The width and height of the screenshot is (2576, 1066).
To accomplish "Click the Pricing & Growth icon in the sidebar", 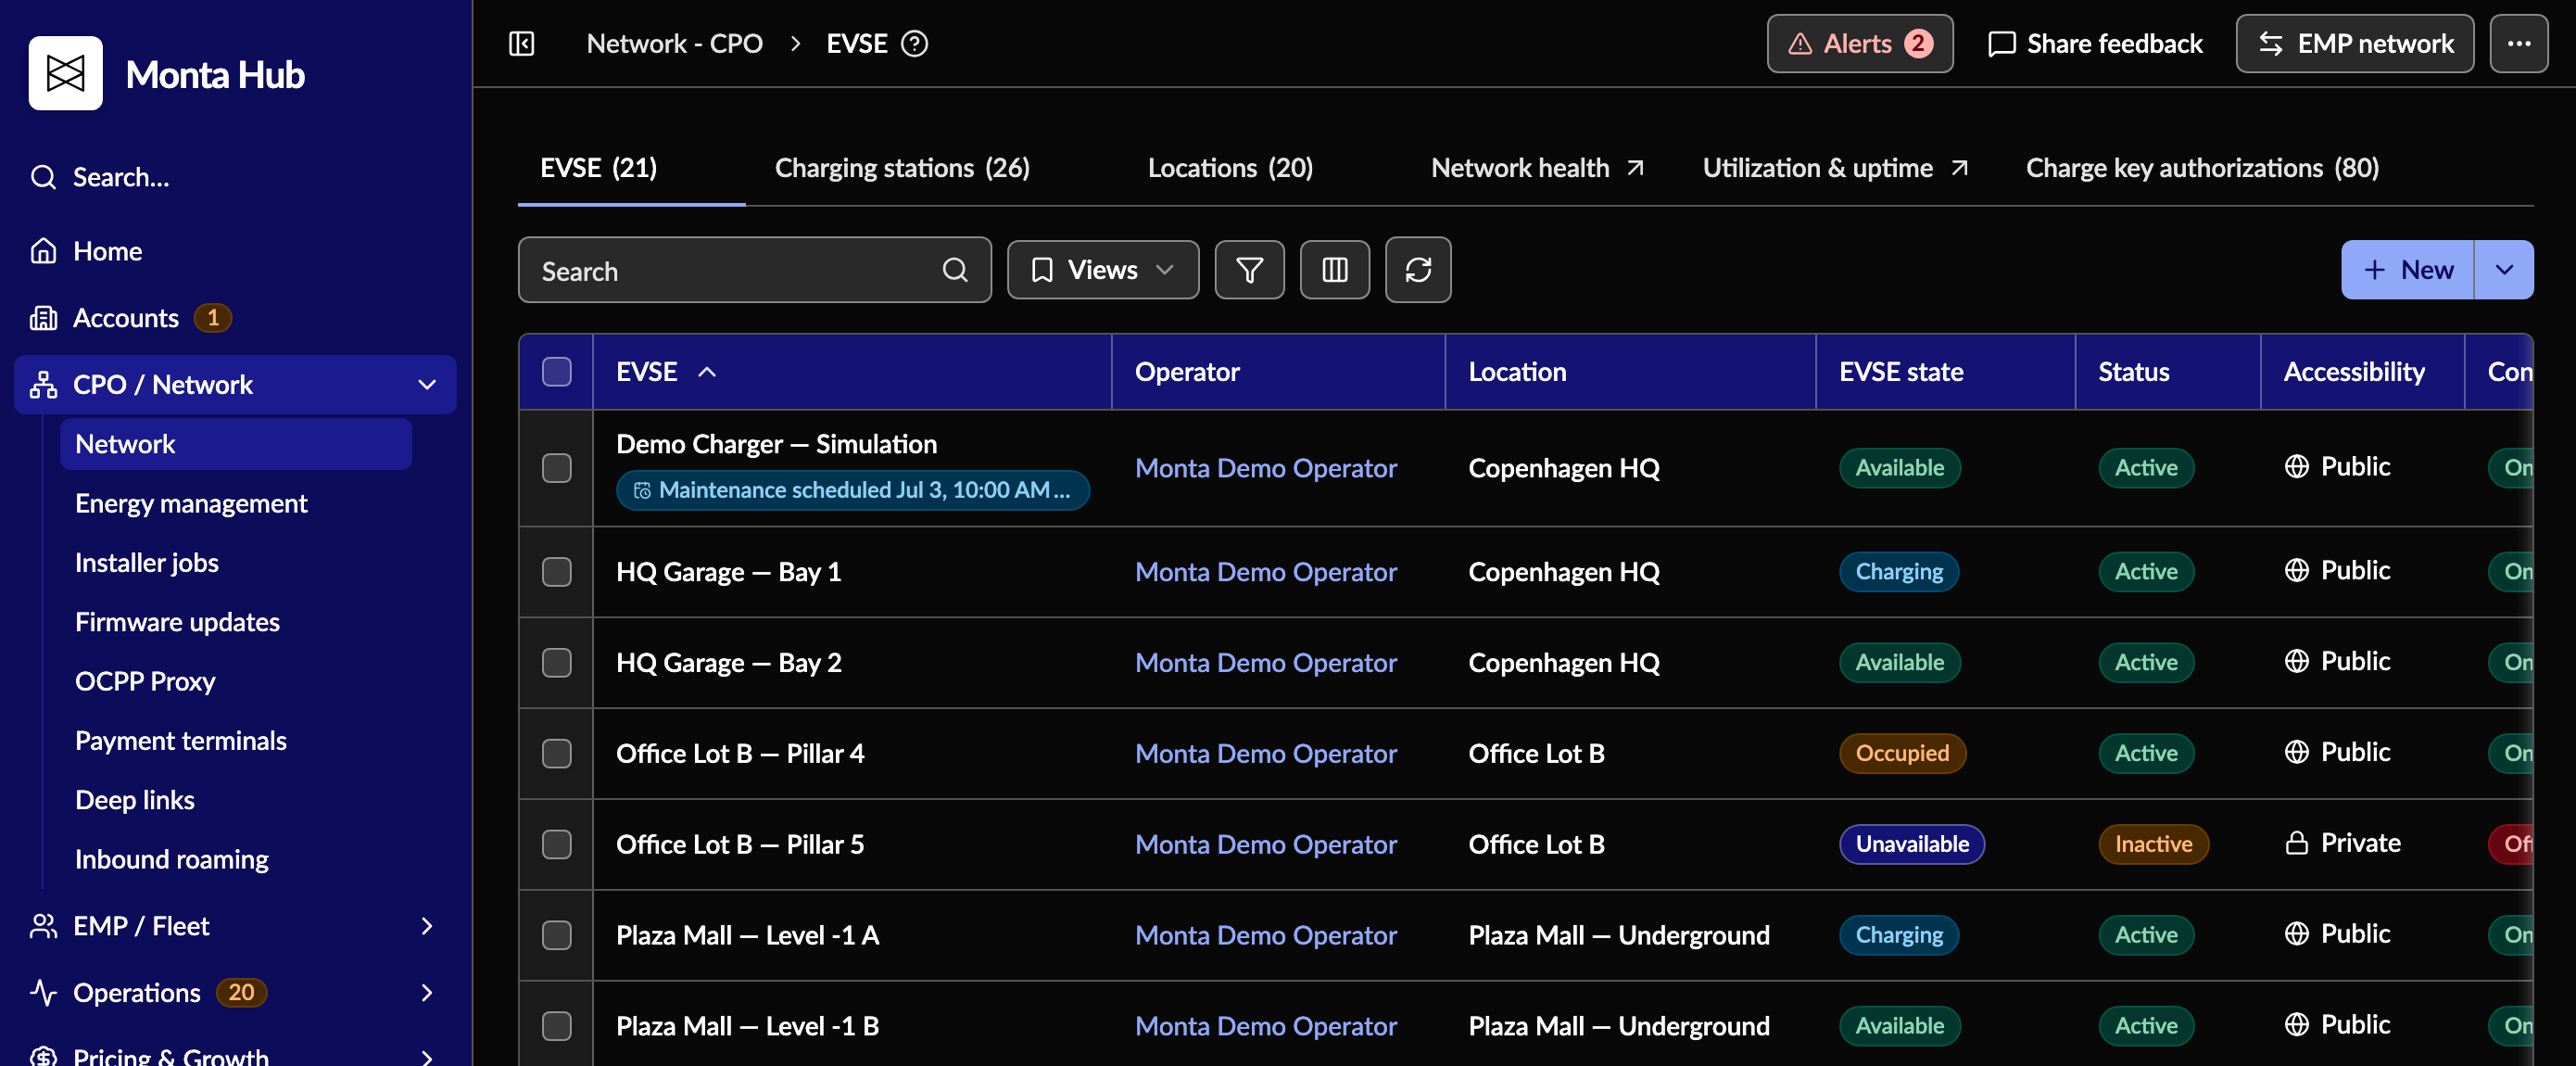I will pos(43,1056).
